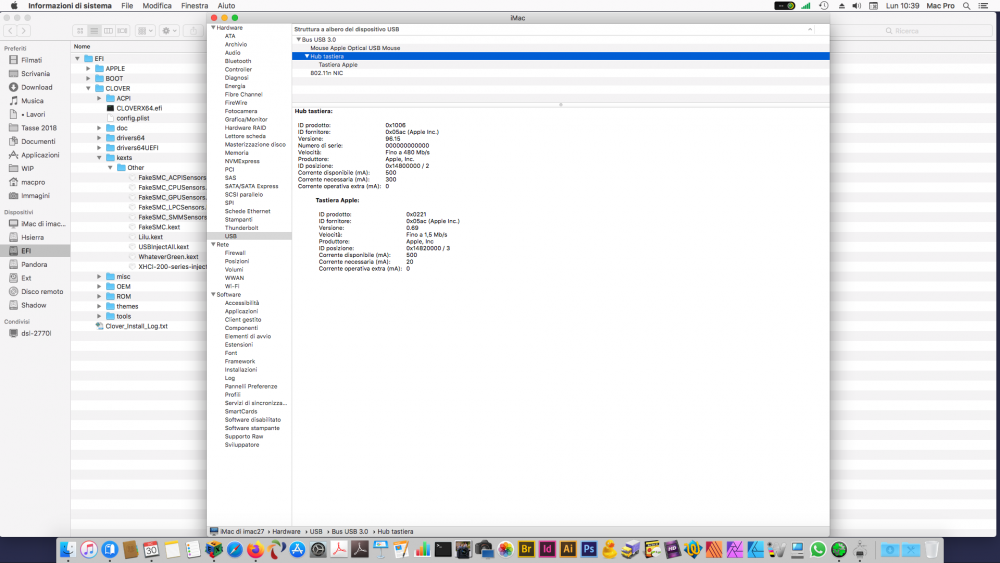This screenshot has width=1000, height=563.
Task: Collapse the Hardware section
Action: point(213,27)
